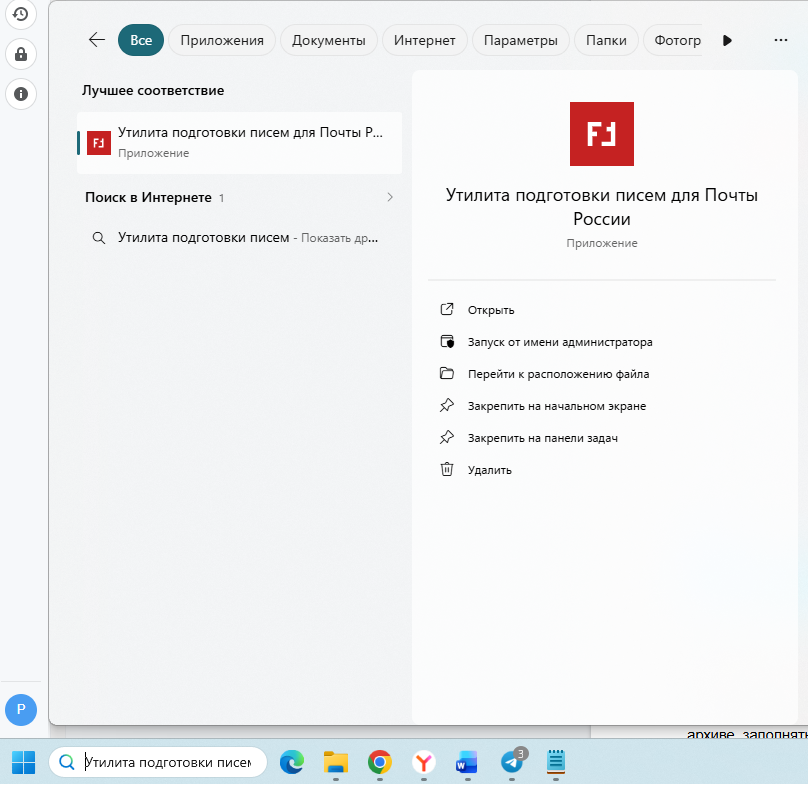808x785 pixels.
Task: Open the history icon in left sidebar
Action: [x=20, y=14]
